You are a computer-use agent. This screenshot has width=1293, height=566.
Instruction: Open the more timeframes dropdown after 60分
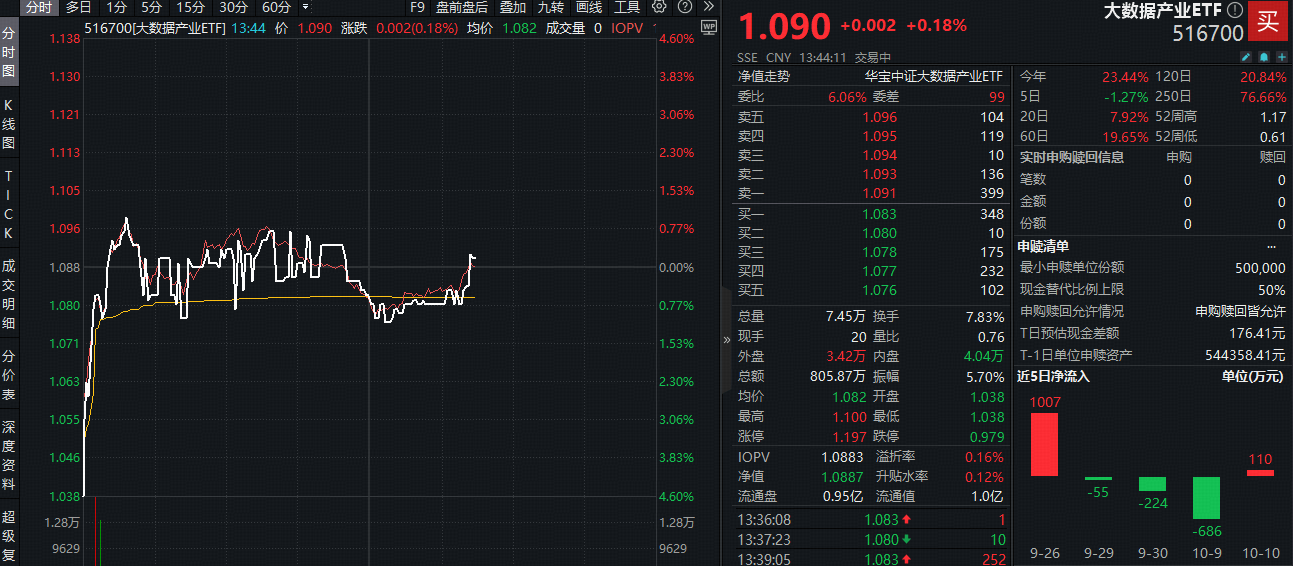click(305, 7)
